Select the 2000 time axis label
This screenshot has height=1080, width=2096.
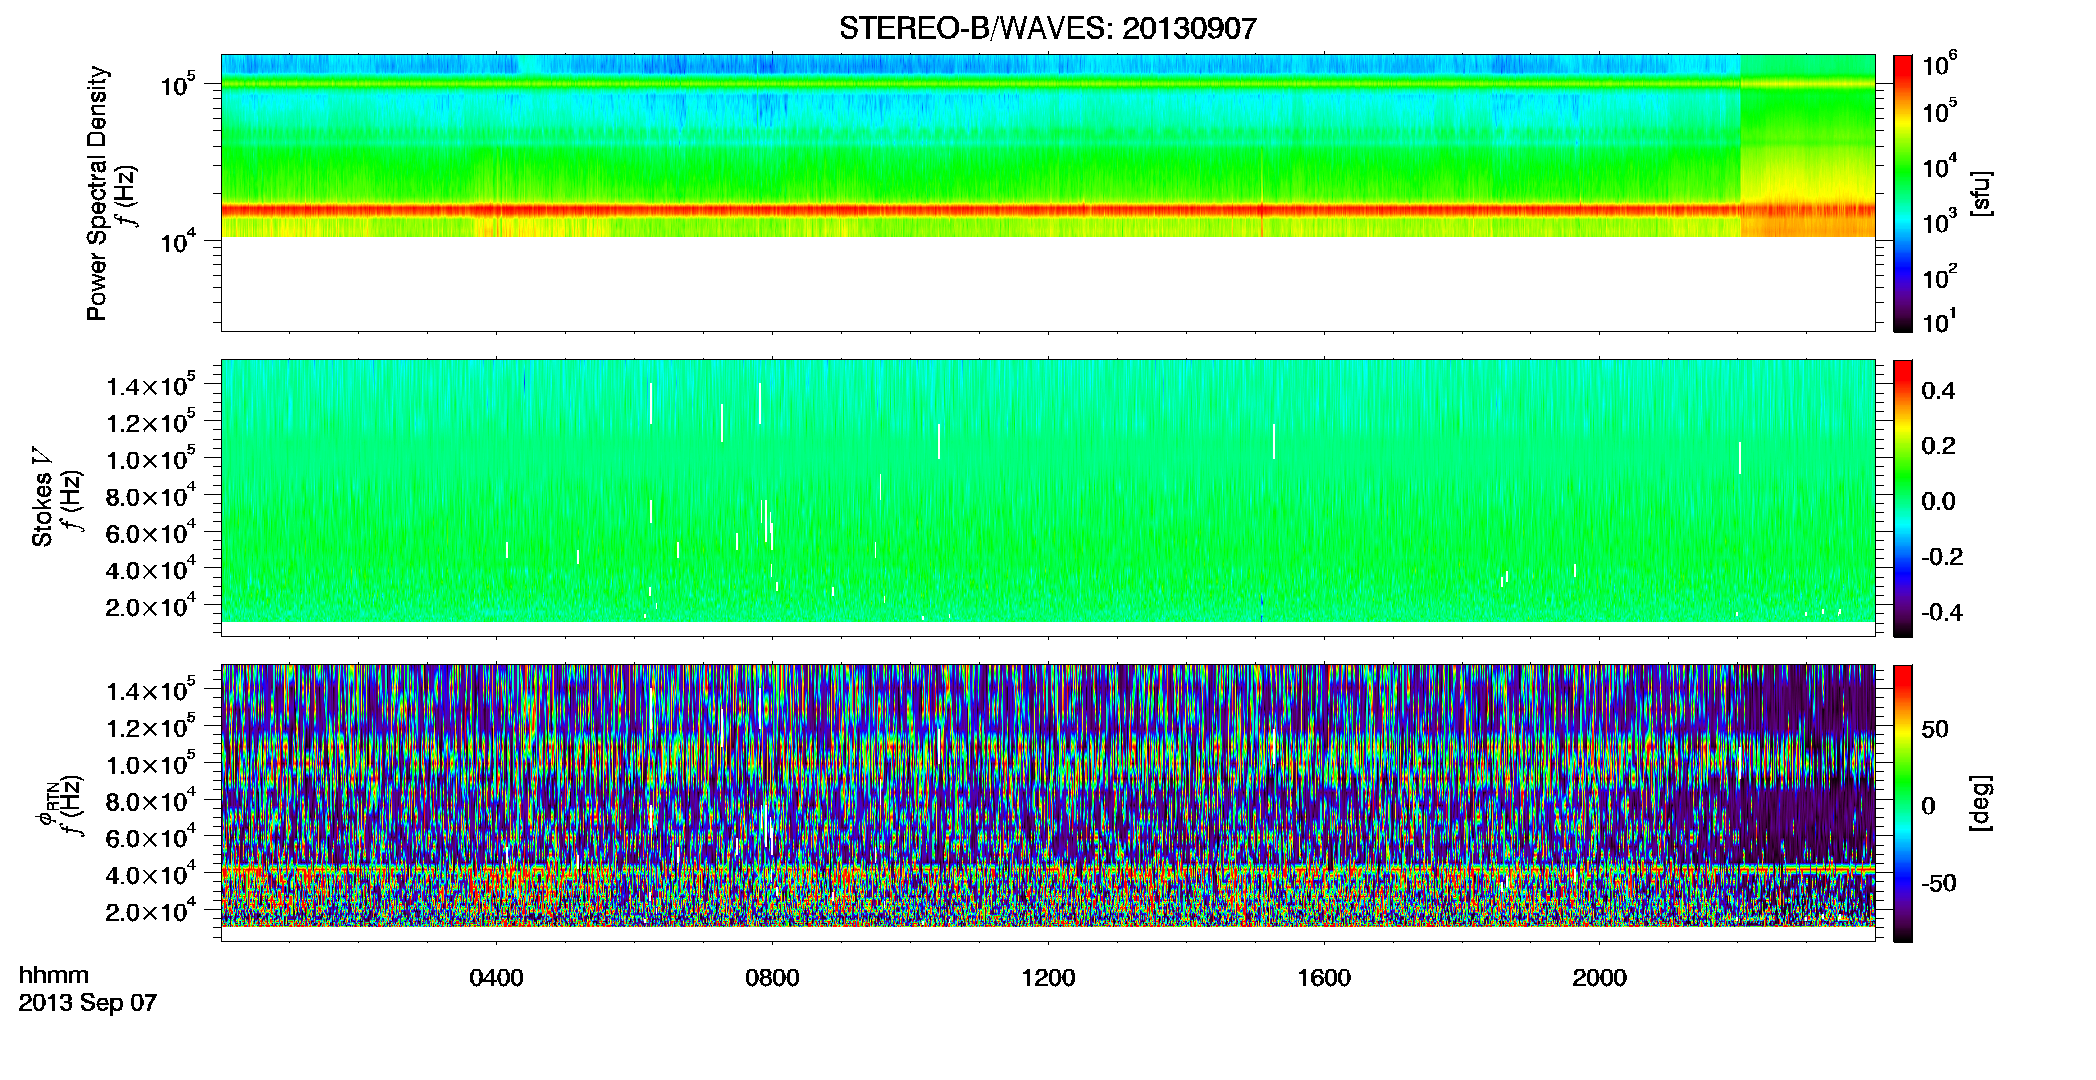(1599, 978)
